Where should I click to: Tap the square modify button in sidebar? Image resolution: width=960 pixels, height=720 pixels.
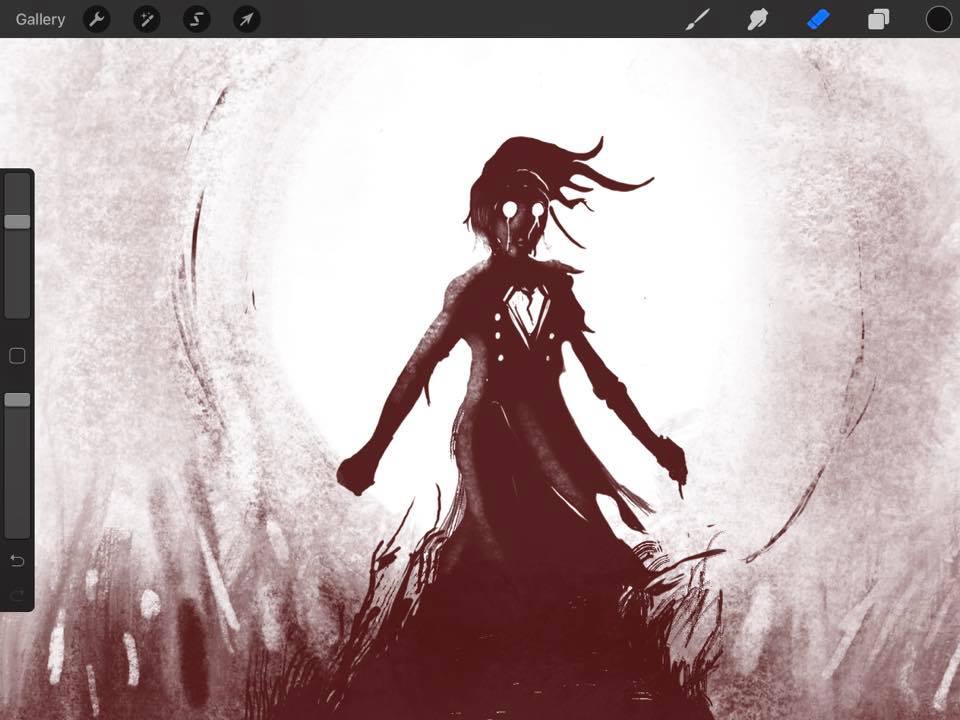pos(17,356)
